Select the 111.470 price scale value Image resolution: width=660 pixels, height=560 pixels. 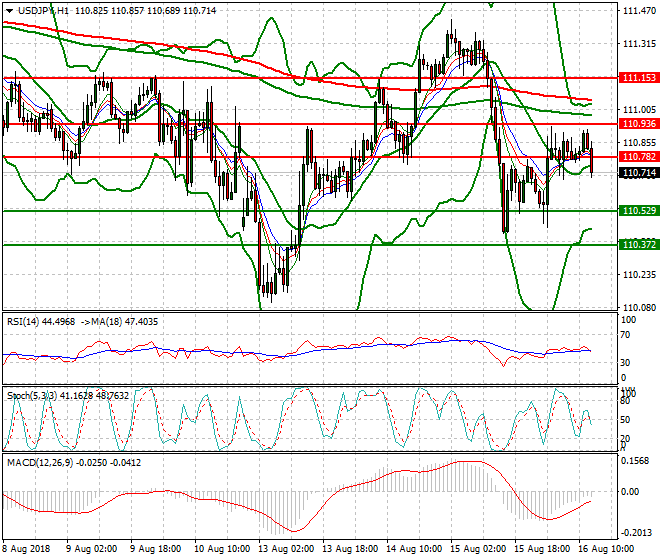pyautogui.click(x=639, y=11)
